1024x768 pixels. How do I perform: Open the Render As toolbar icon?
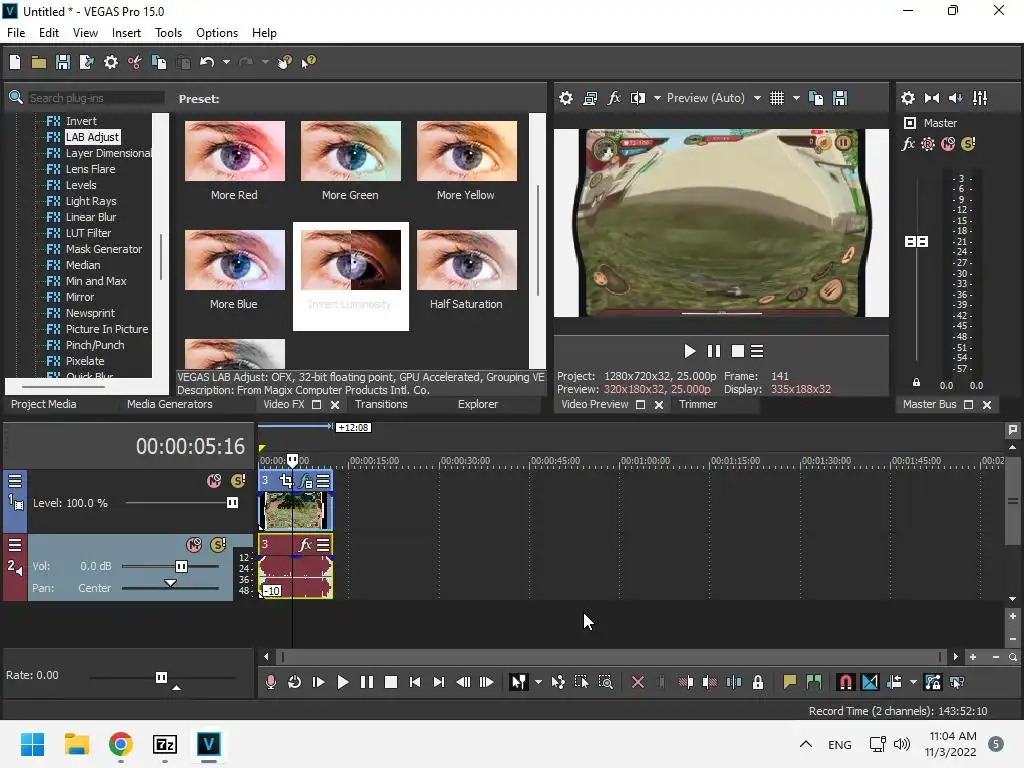pos(86,62)
